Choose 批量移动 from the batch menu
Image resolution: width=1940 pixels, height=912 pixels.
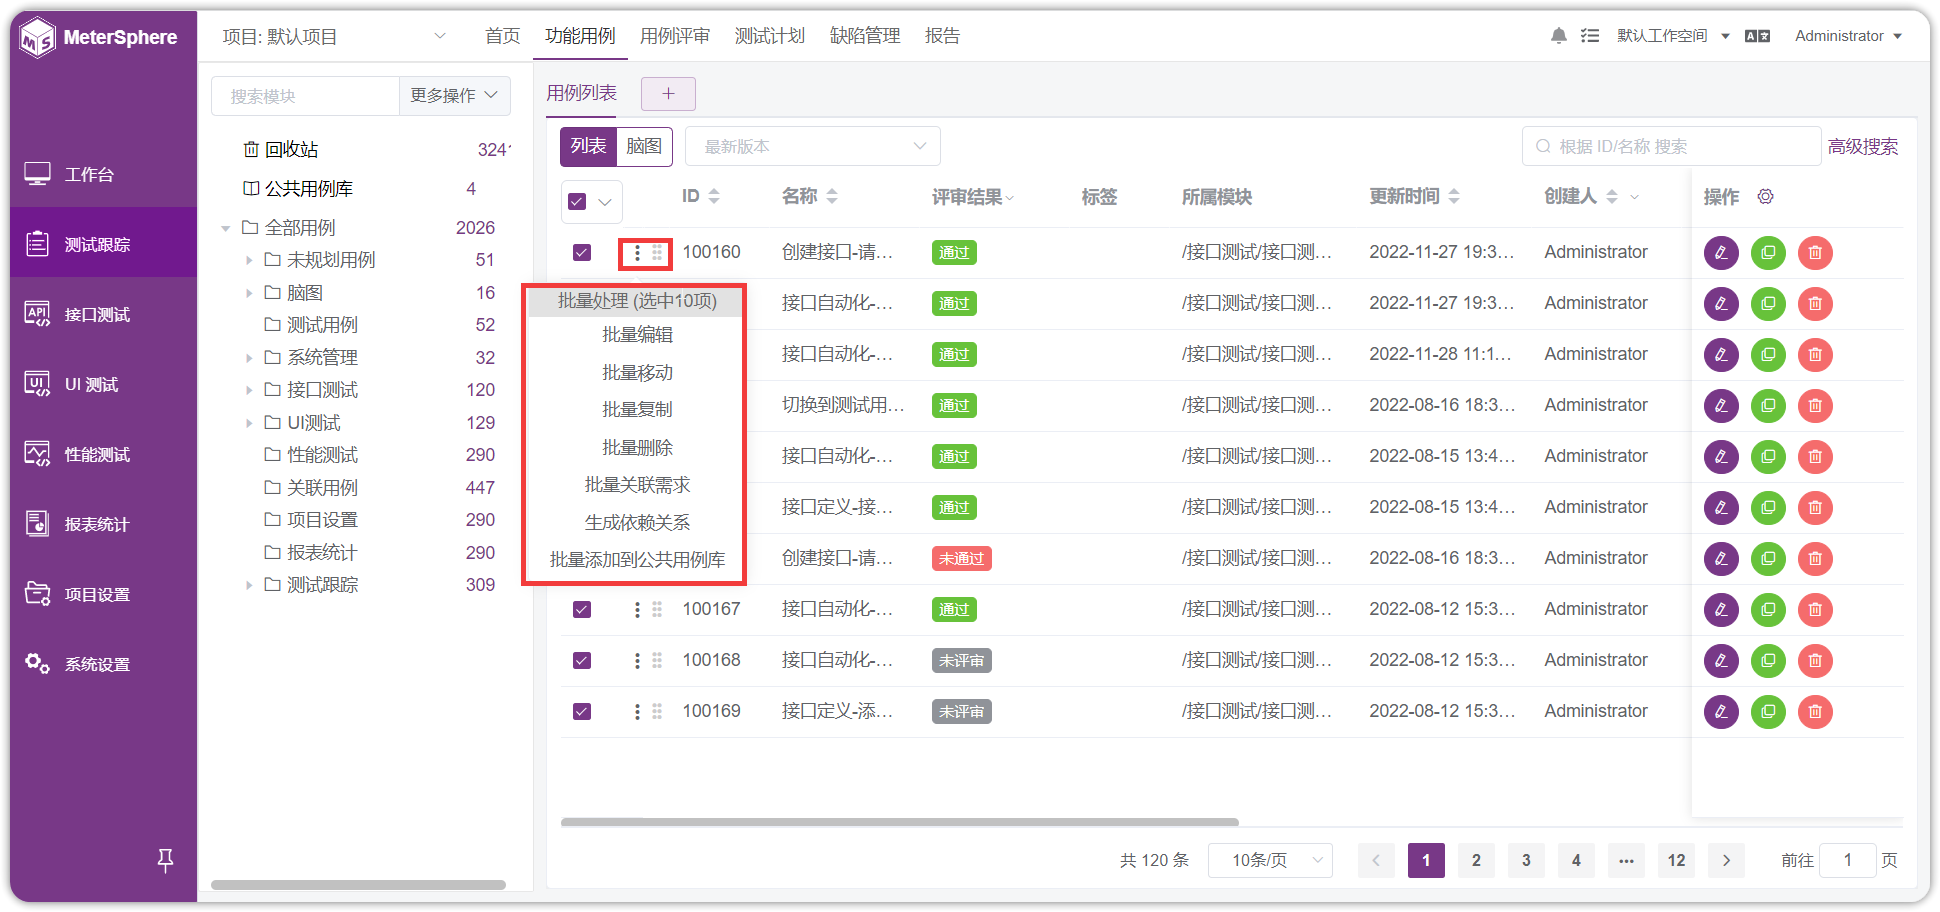point(637,373)
